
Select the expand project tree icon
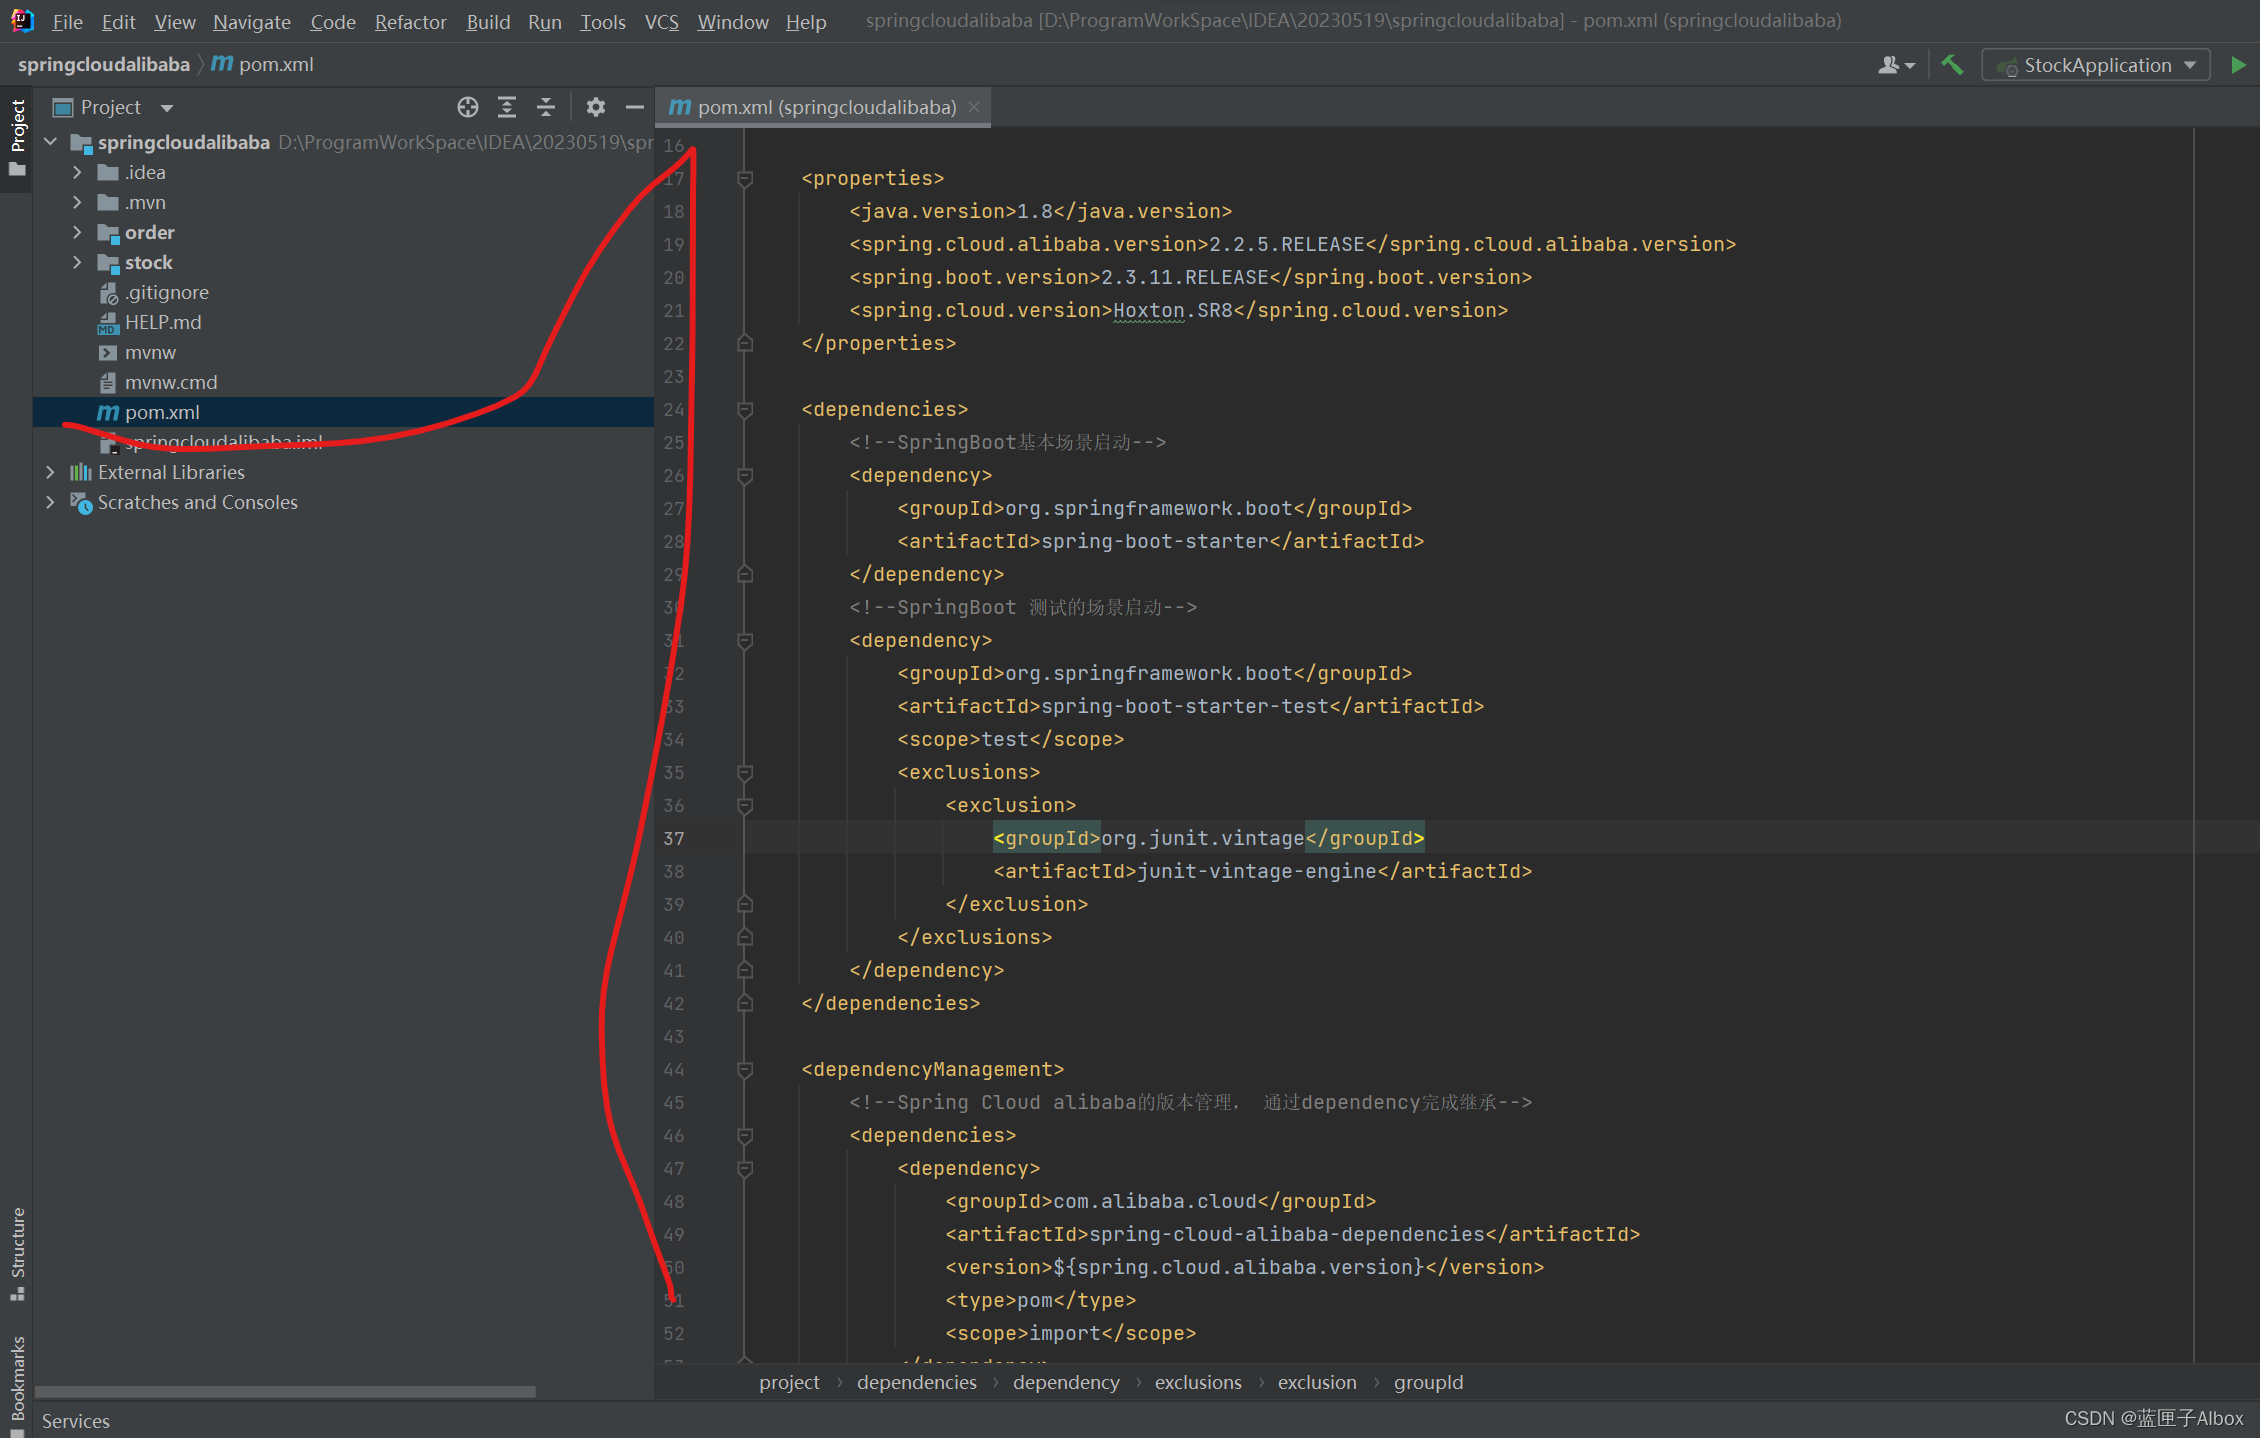pyautogui.click(x=507, y=107)
